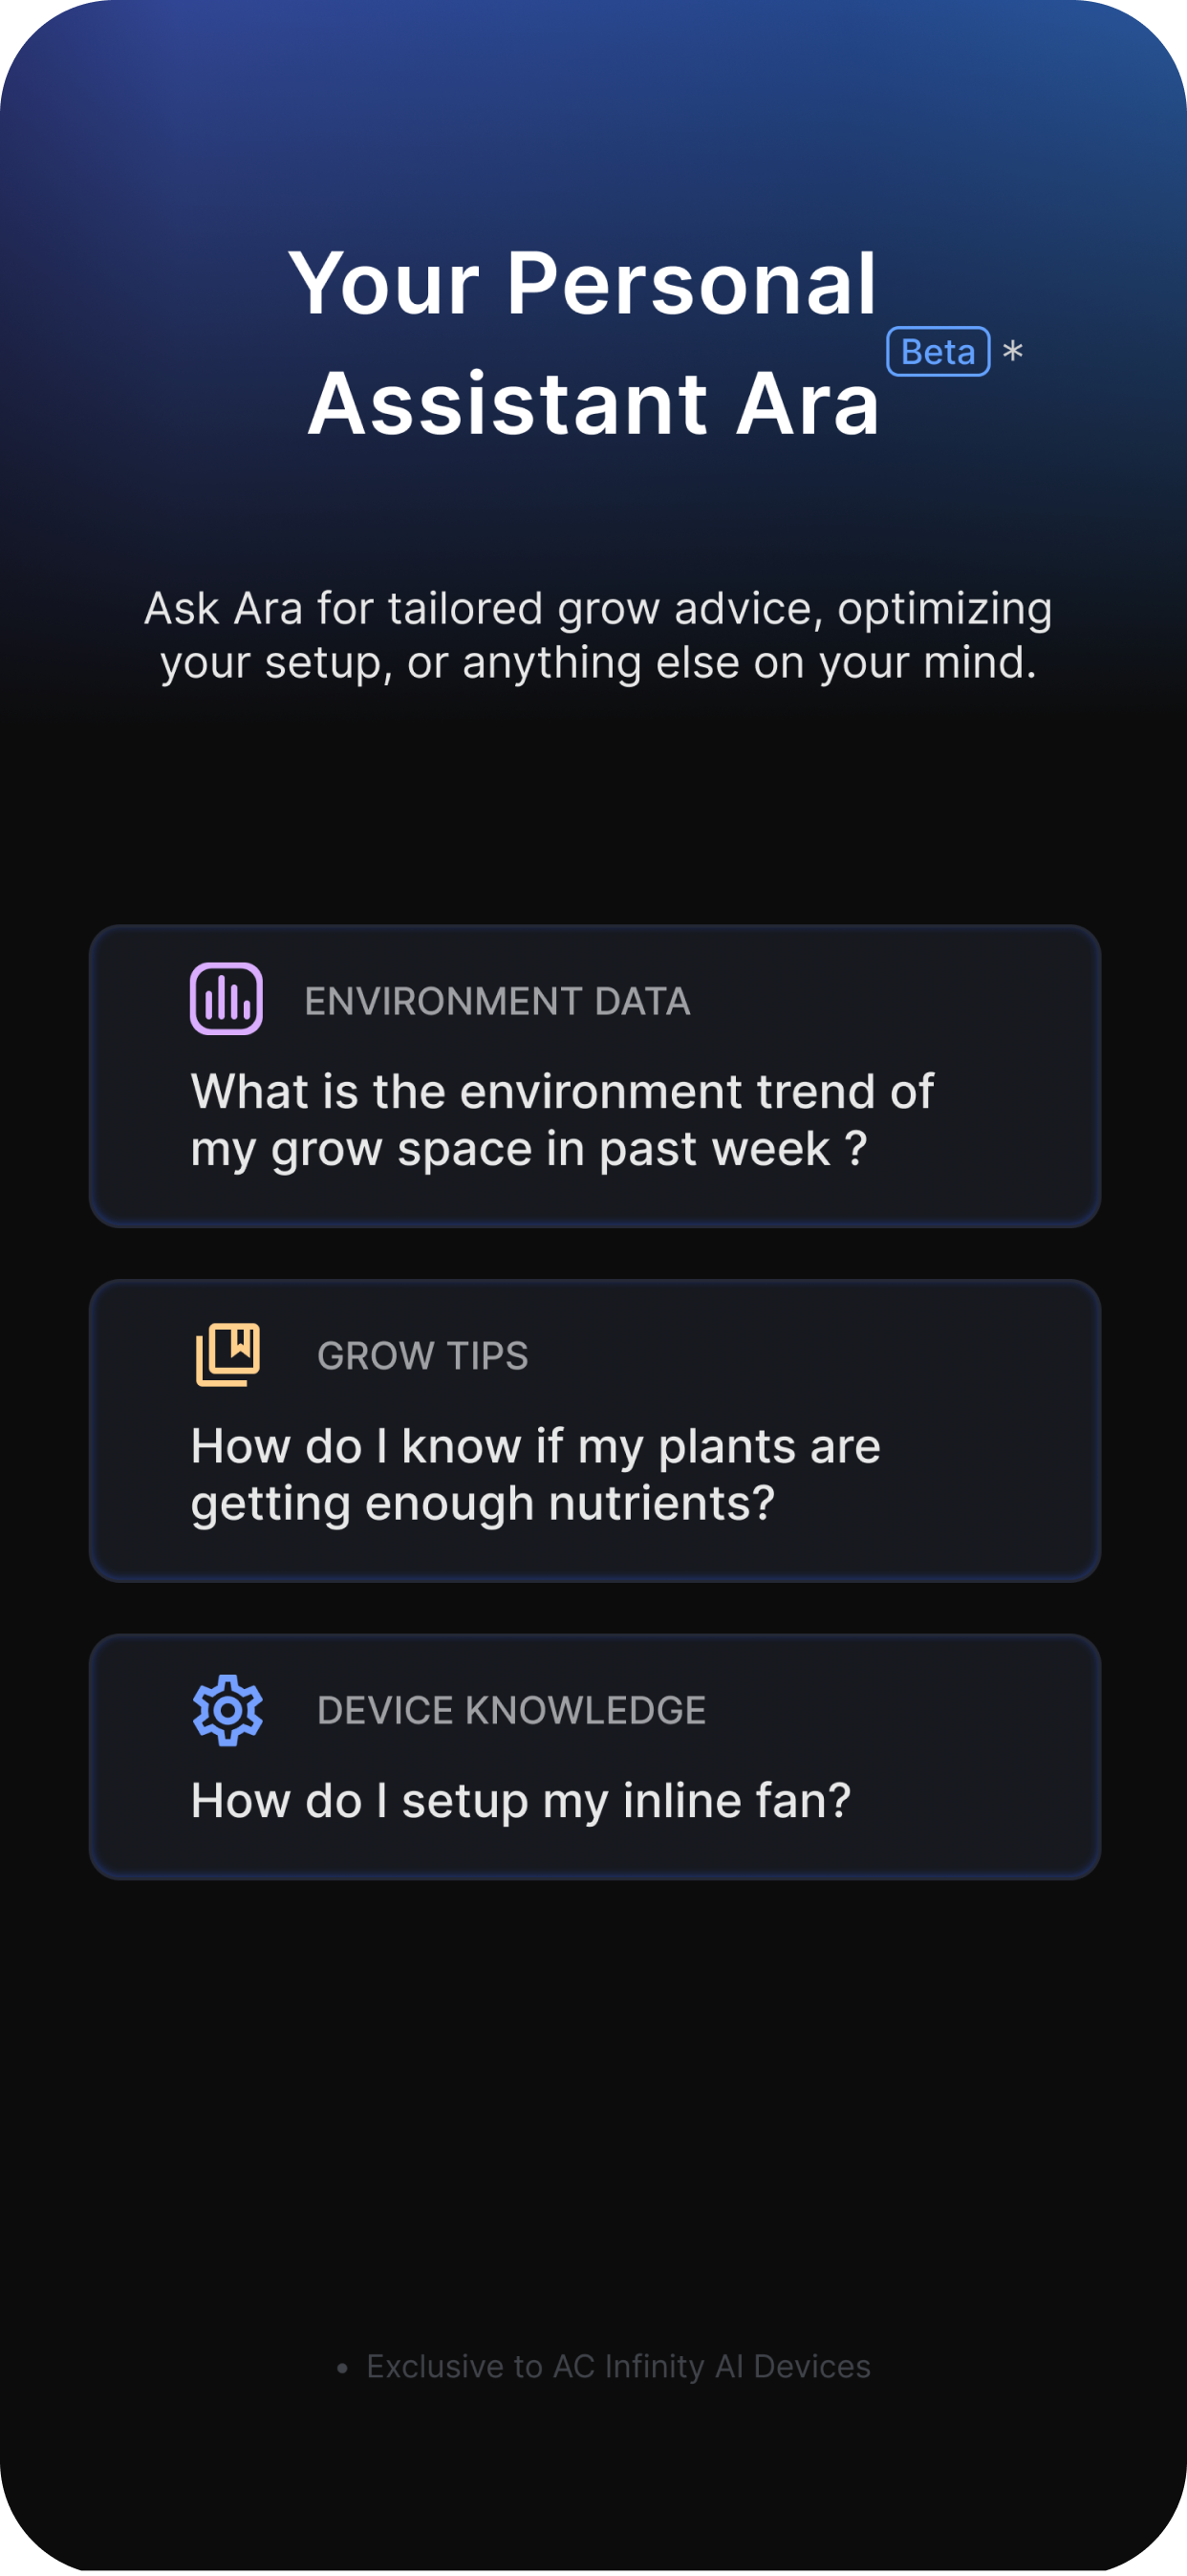Open the Exclusive to AC Infinity AI Devices note
Image resolution: width=1187 pixels, height=2576 pixels.
tap(618, 2366)
